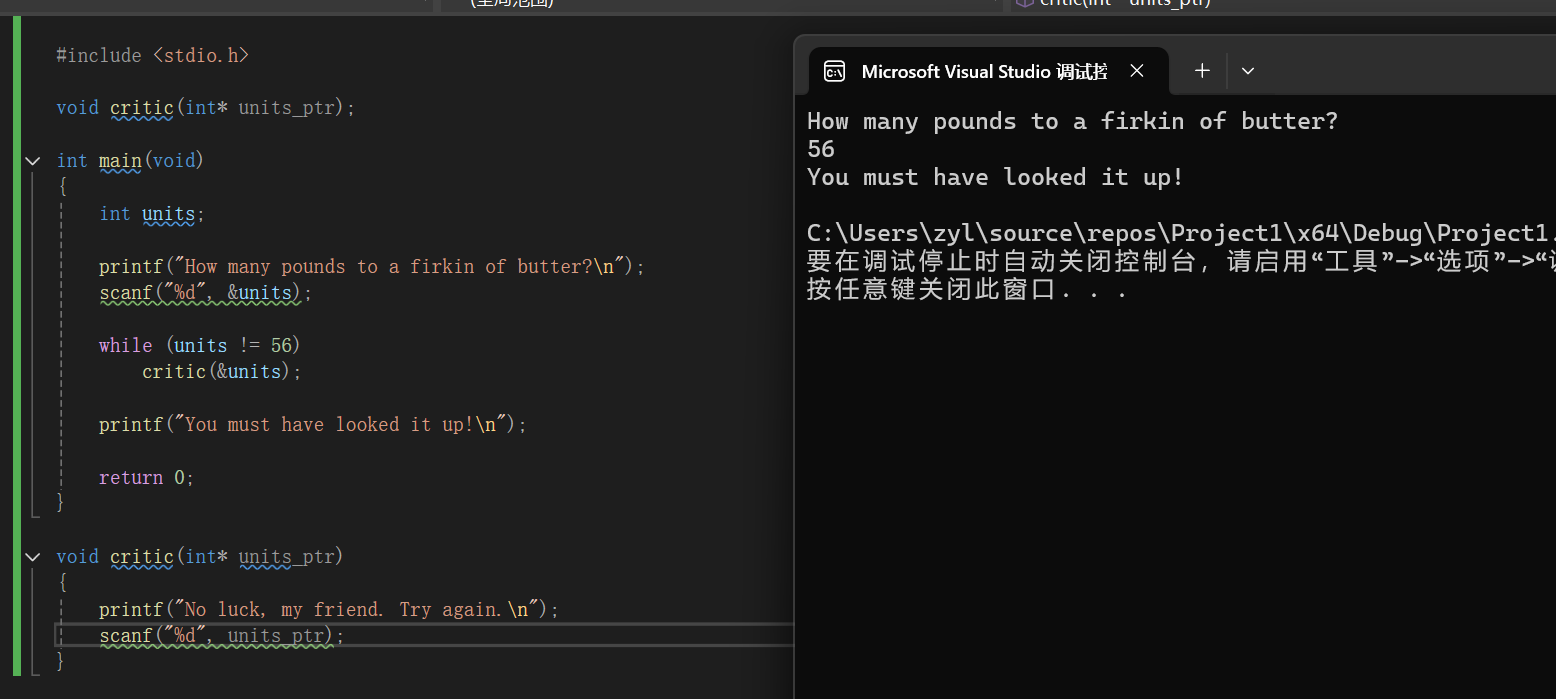Click the printf 'No luck, my friend' code line
Viewport: 1556px width, 699px height.
(329, 610)
